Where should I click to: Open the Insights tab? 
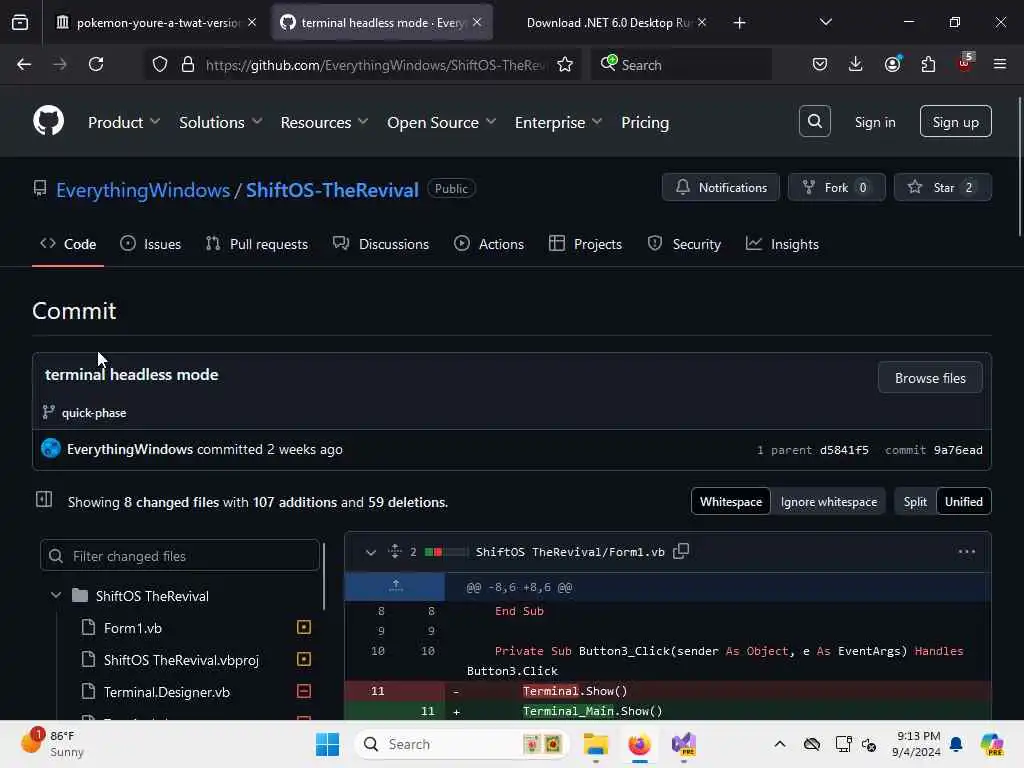tap(782, 244)
